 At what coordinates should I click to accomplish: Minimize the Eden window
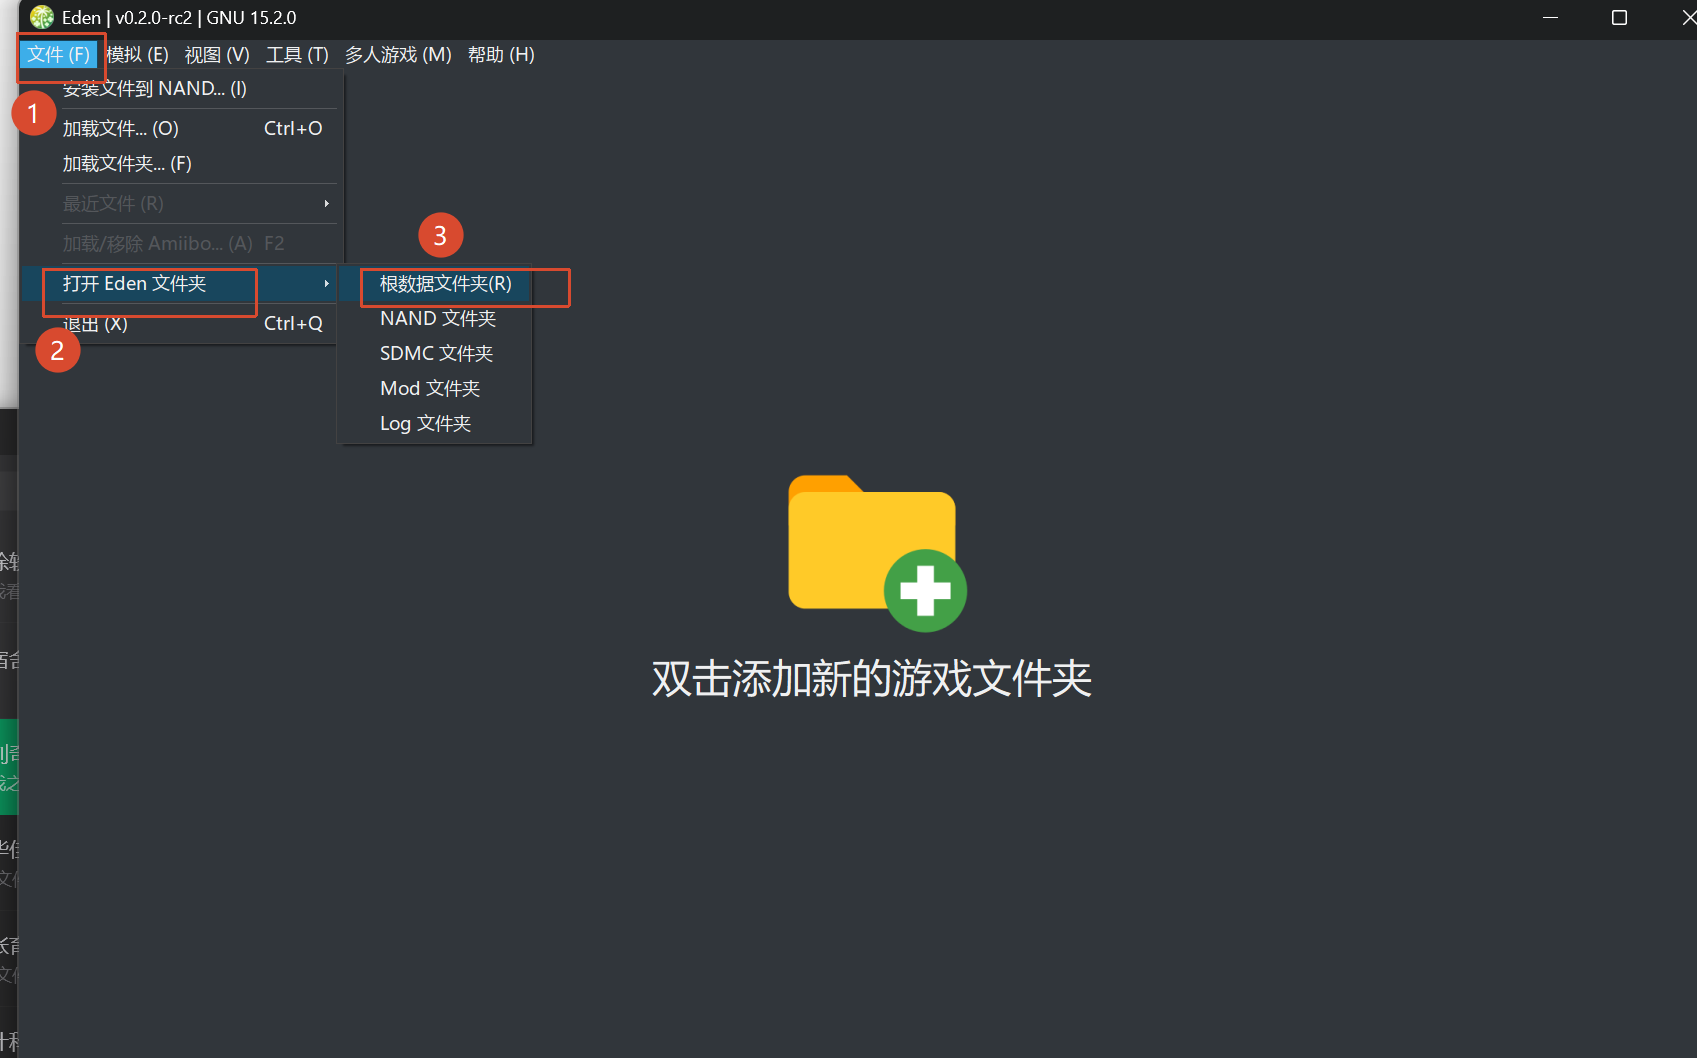click(1550, 17)
